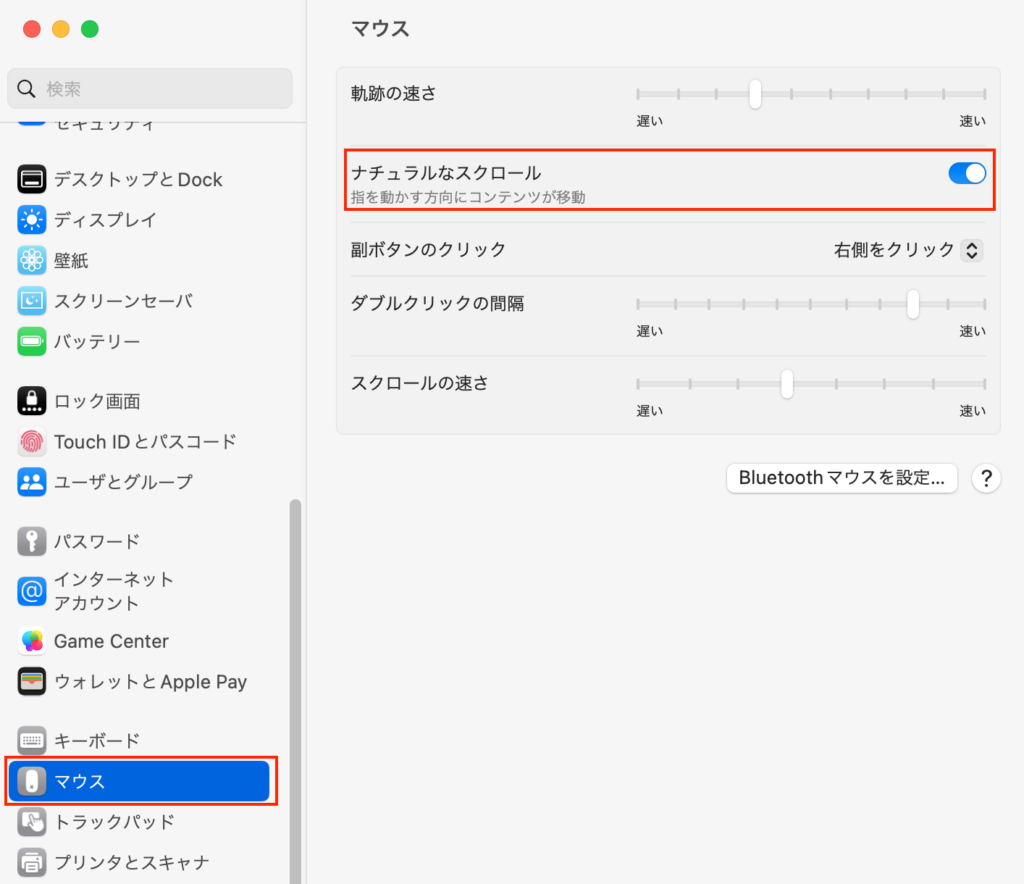Open プリンタとスキャナ settings

tap(138, 862)
